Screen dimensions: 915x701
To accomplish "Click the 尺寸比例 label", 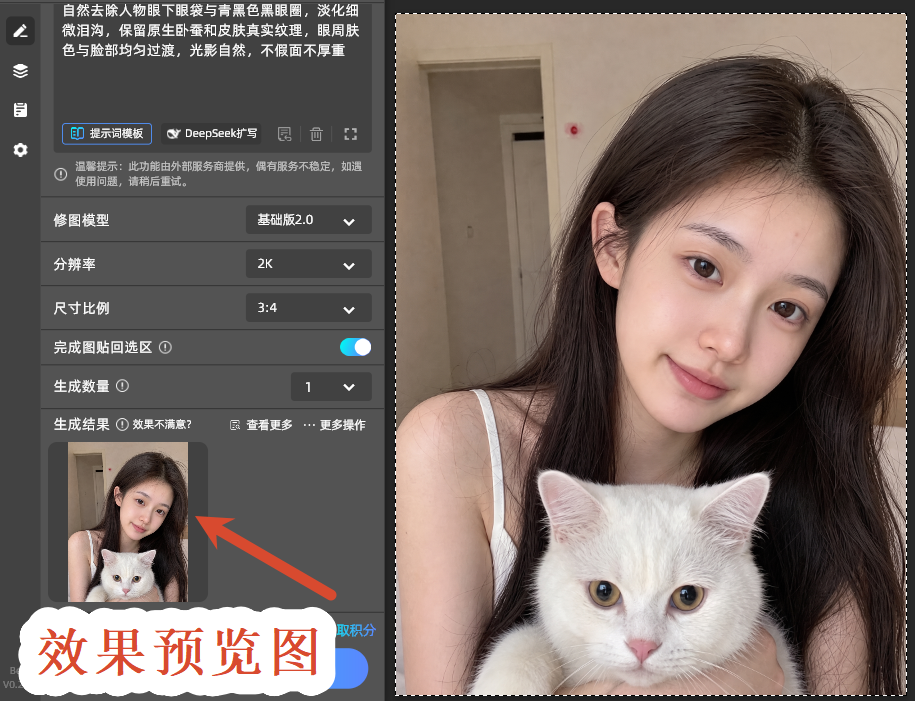I will [81, 308].
